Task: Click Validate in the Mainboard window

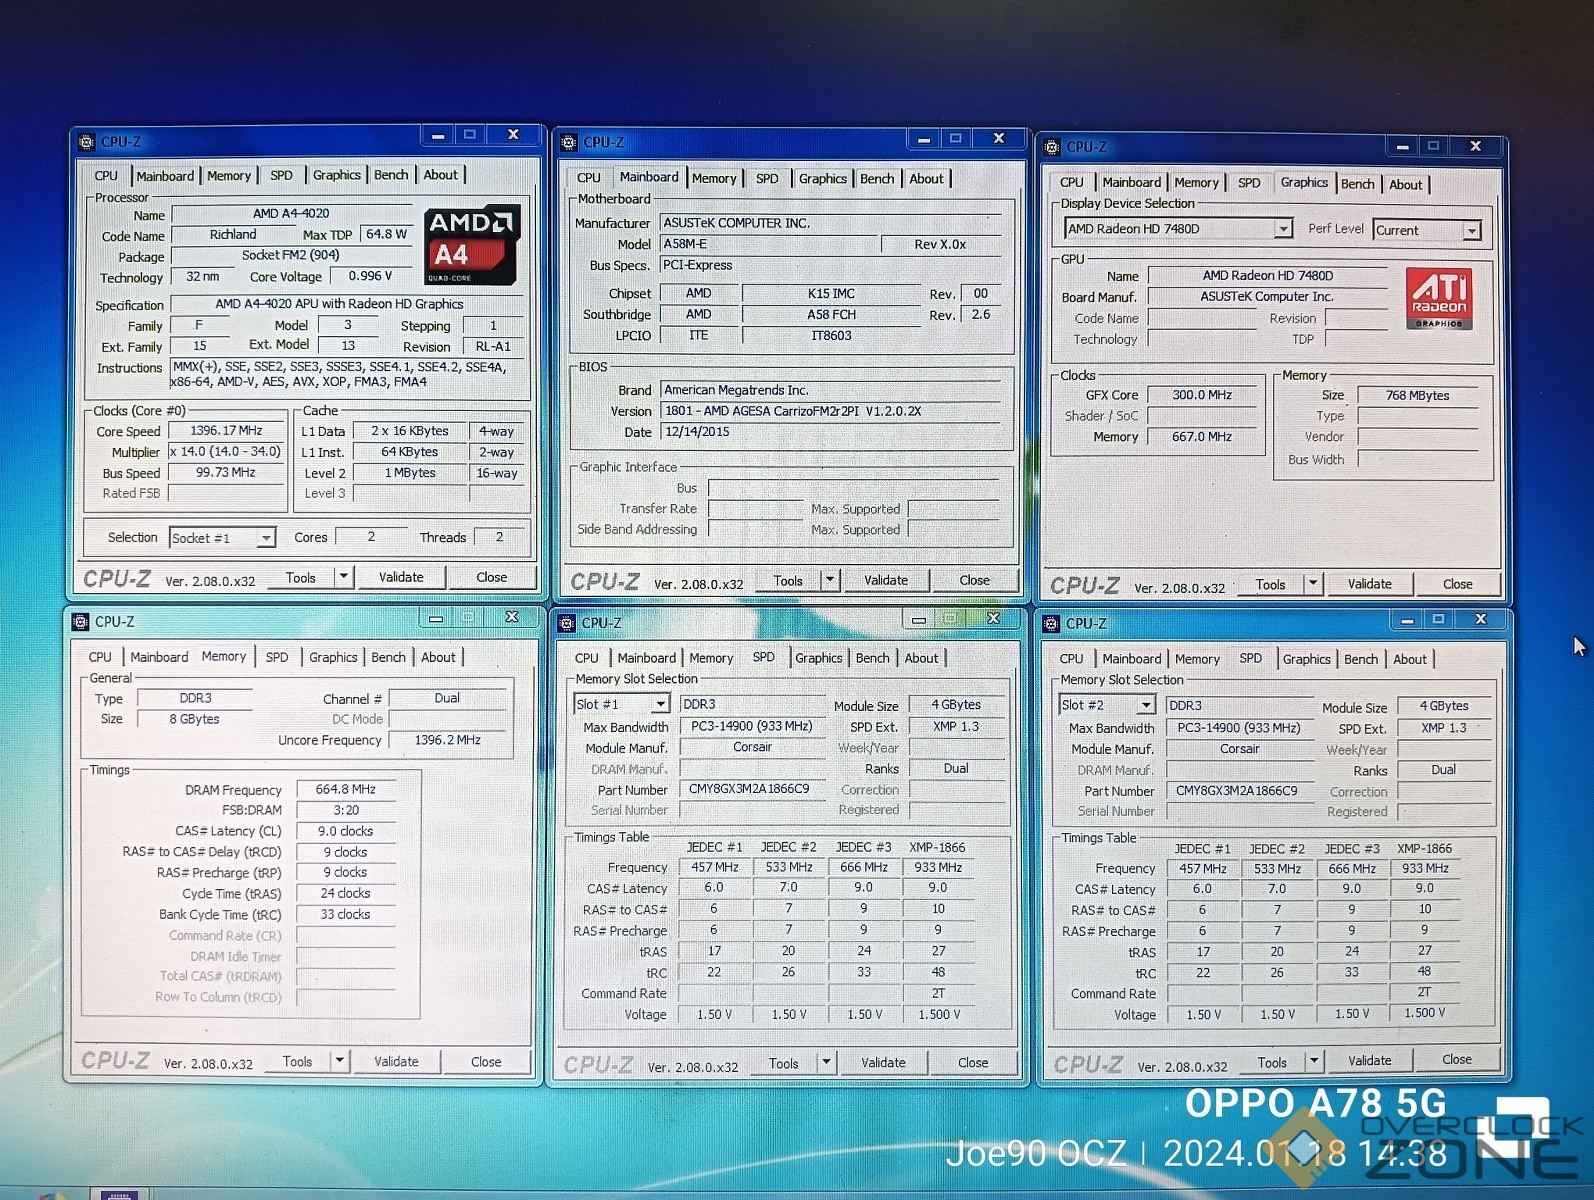Action: pos(886,580)
